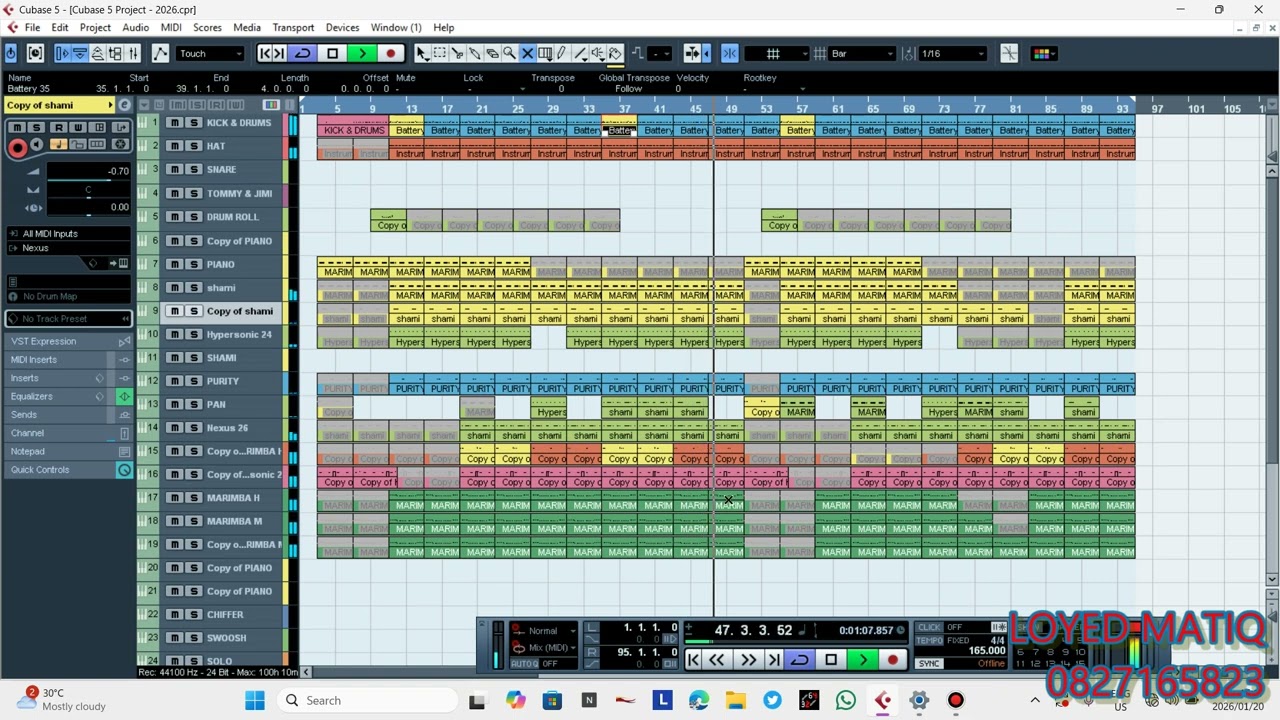Screen dimensions: 1280x720
Task: Toggle Autoscroll button
Action: tap(694, 53)
